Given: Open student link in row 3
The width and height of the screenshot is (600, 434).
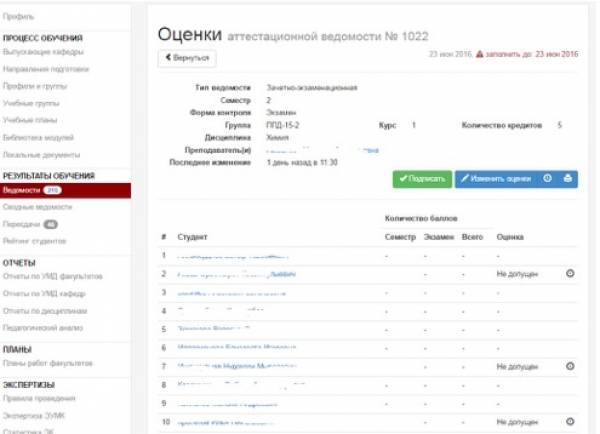Looking at the screenshot, I should pos(232,294).
